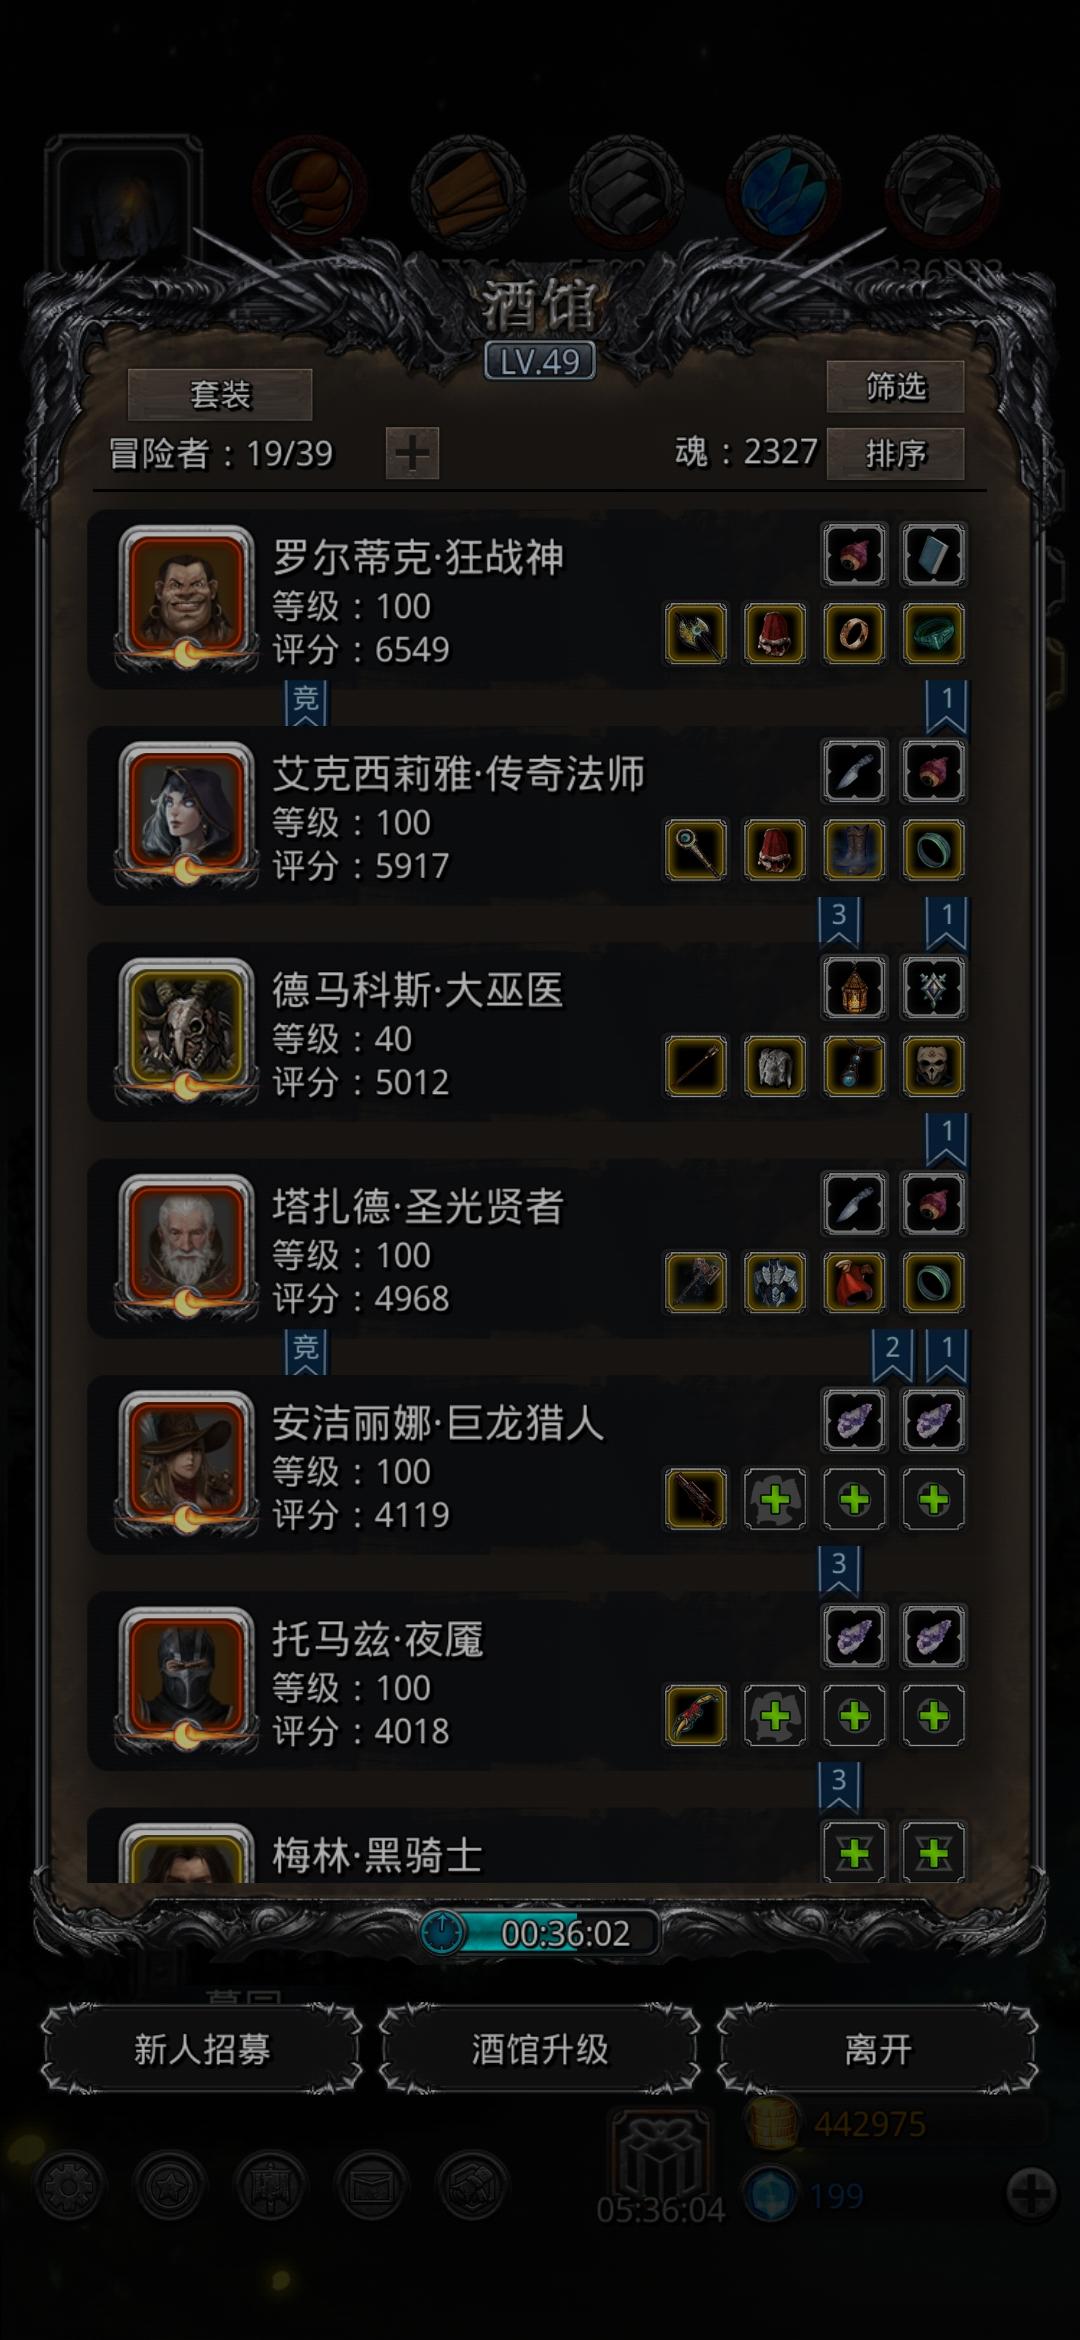Click the 酒馆升级 tavern upgrade button
The width and height of the screenshot is (1080, 2340).
[x=540, y=2049]
